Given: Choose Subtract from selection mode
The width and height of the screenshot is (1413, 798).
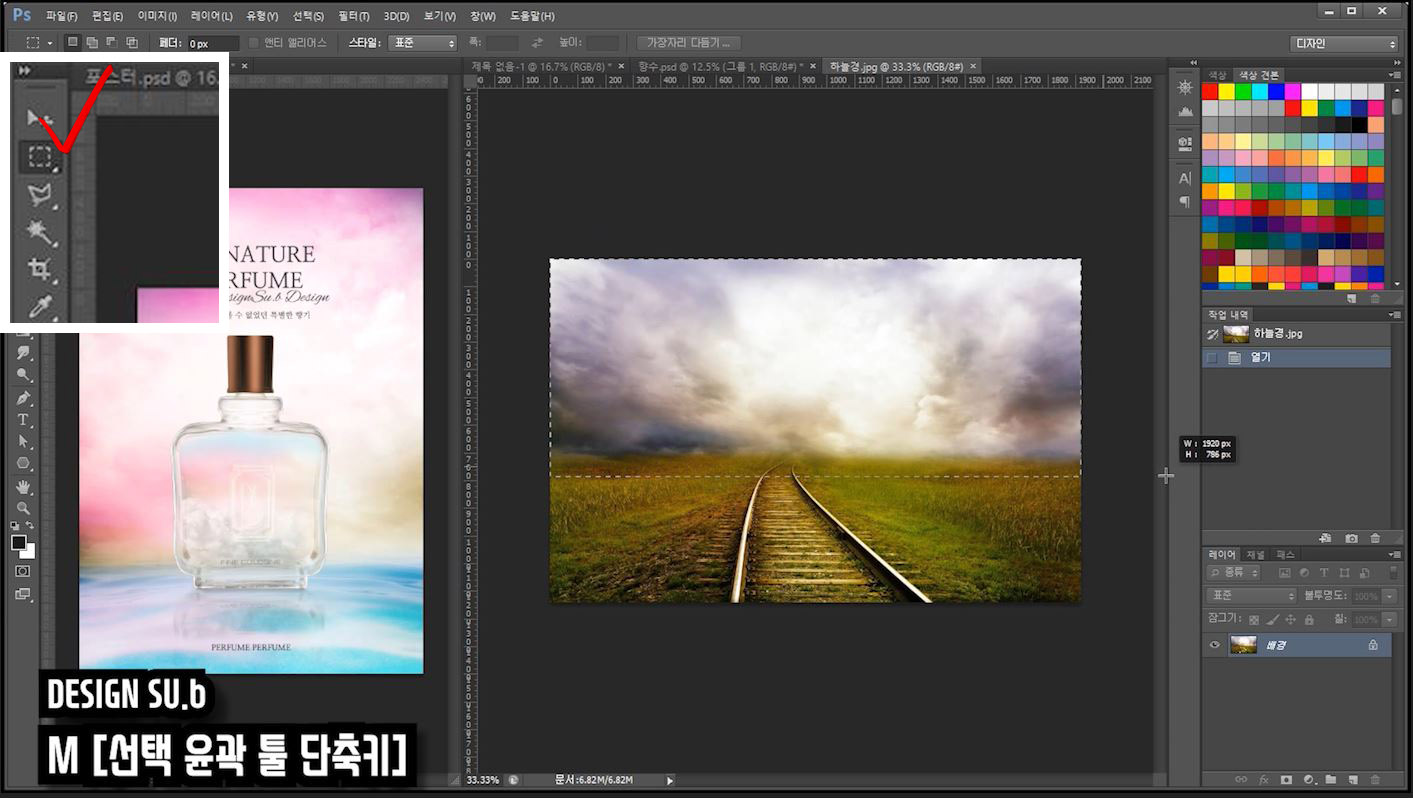Looking at the screenshot, I should 112,43.
